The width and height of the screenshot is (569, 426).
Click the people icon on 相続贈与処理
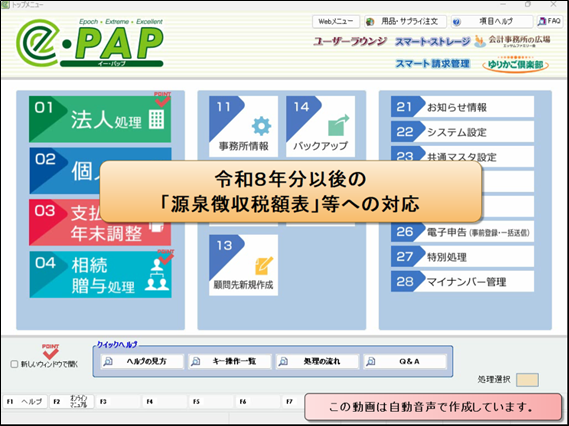[x=157, y=275]
